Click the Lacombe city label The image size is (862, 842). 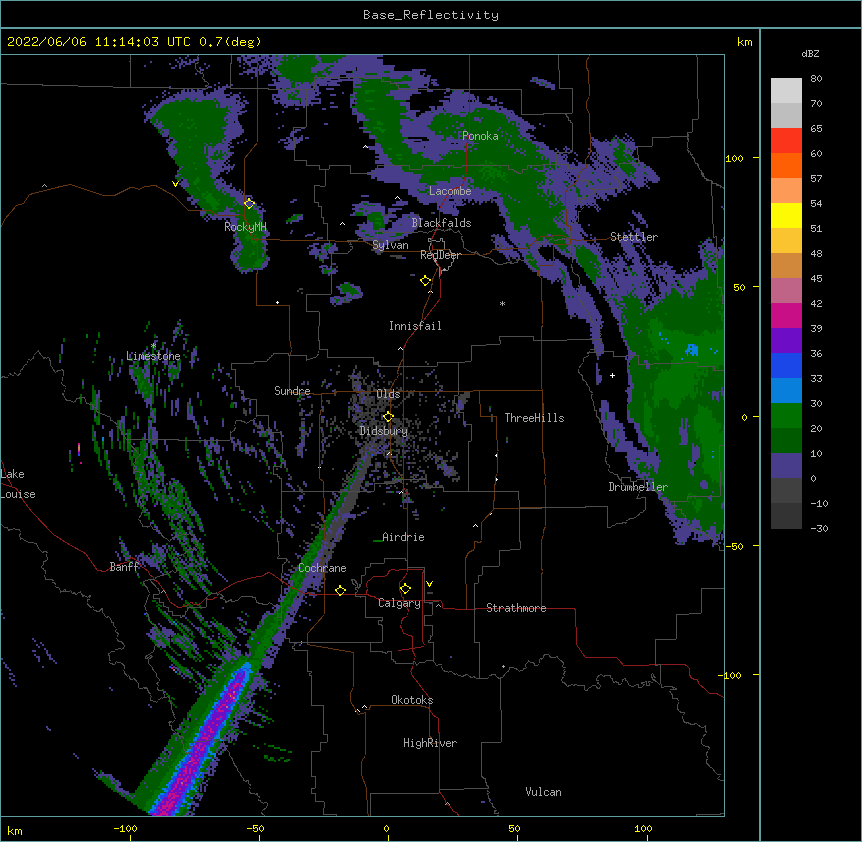tap(450, 191)
